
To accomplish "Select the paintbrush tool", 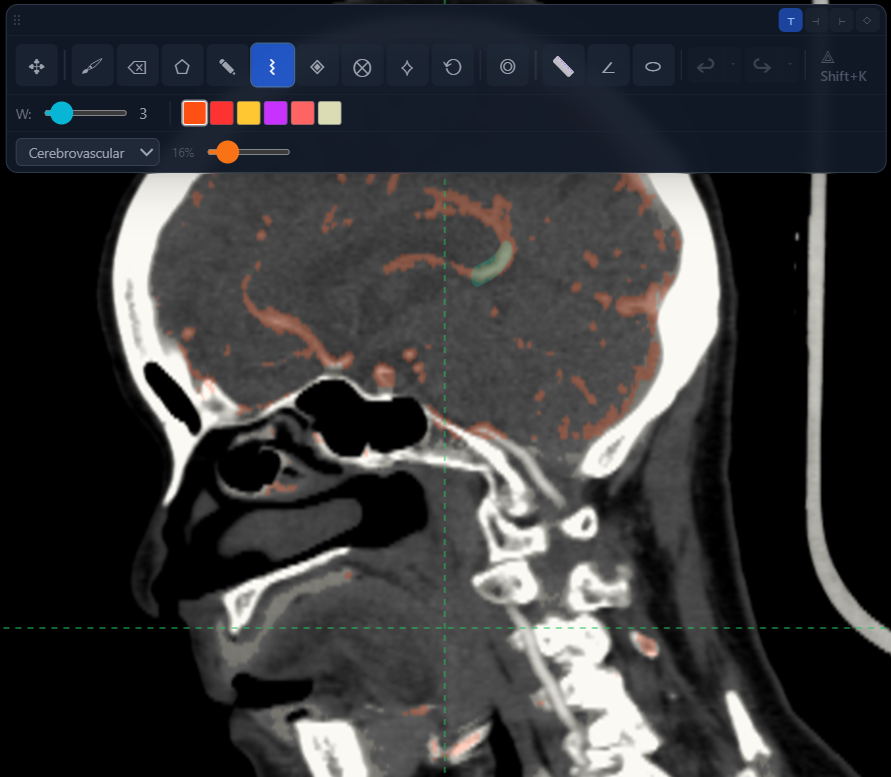I will pyautogui.click(x=92, y=67).
